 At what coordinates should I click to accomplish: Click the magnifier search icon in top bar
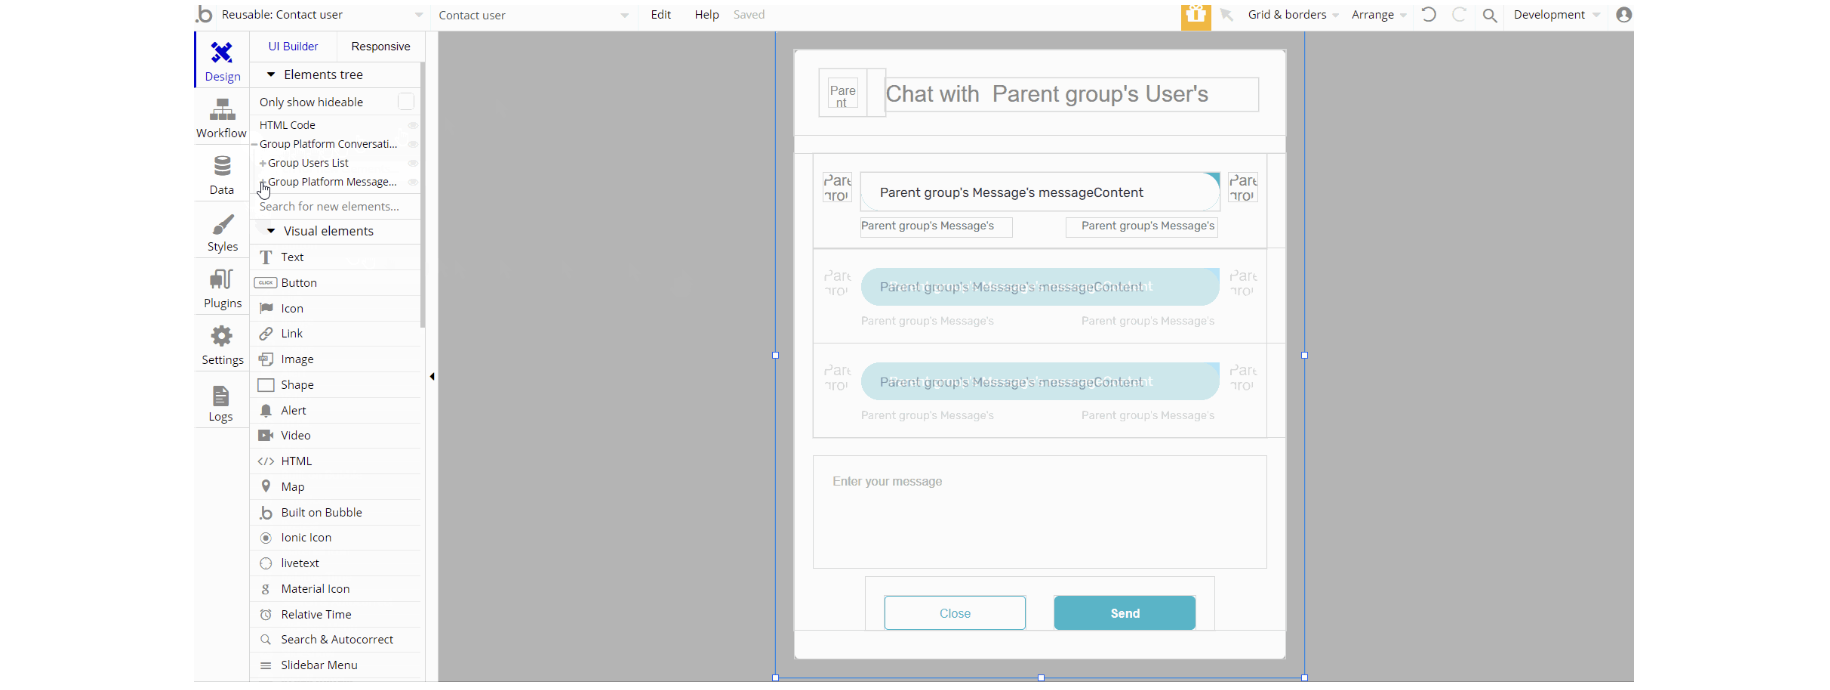click(1489, 15)
